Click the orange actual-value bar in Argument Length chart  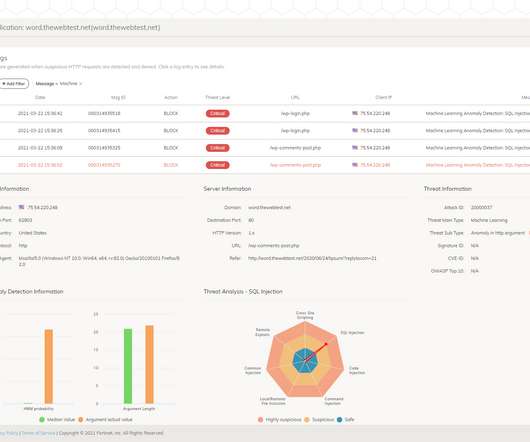[149, 365]
